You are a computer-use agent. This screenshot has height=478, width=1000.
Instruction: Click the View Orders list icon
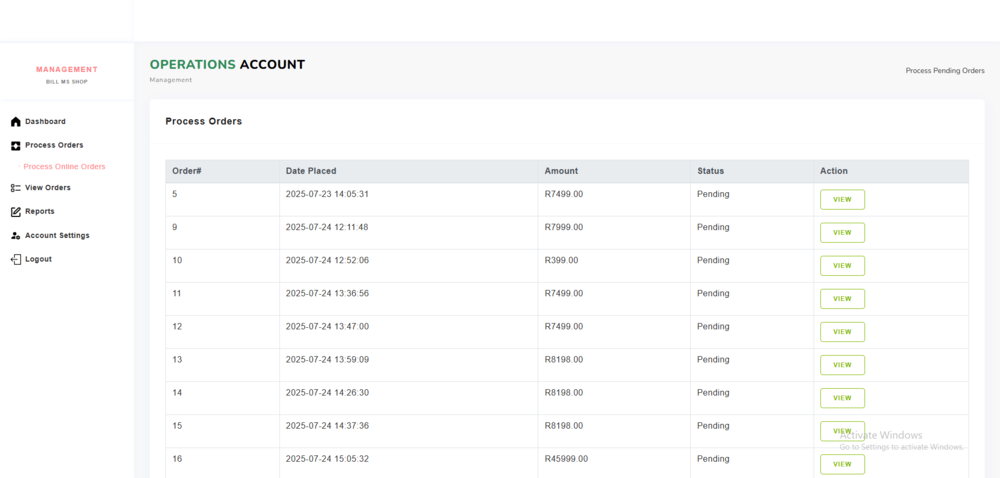click(x=15, y=188)
